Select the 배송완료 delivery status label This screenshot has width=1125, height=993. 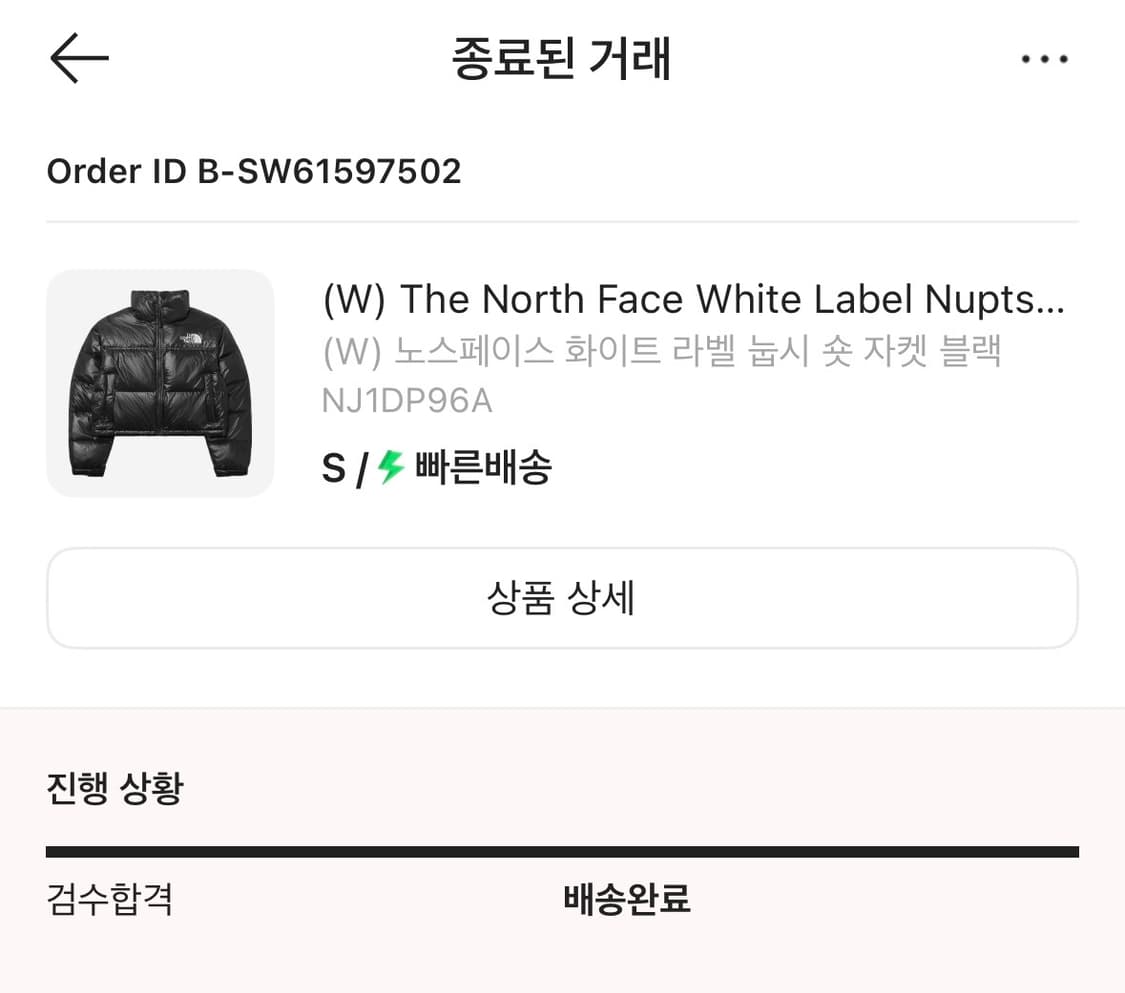coord(625,900)
